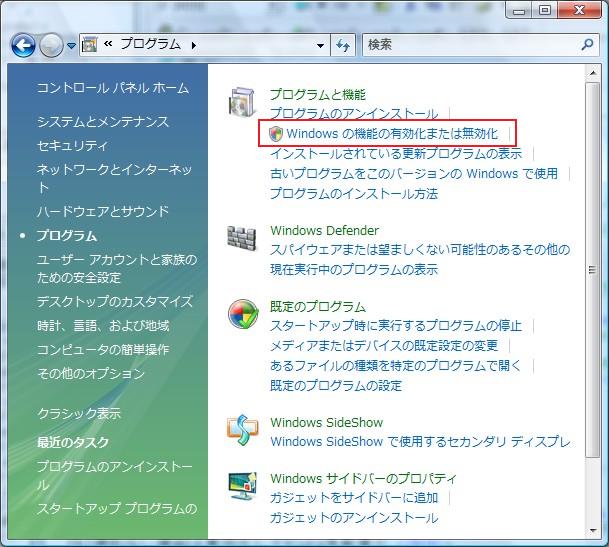The width and height of the screenshot is (609, 547).
Task: Click あるファイルの種類を特定のプログラムで開く
Action: [x=395, y=366]
